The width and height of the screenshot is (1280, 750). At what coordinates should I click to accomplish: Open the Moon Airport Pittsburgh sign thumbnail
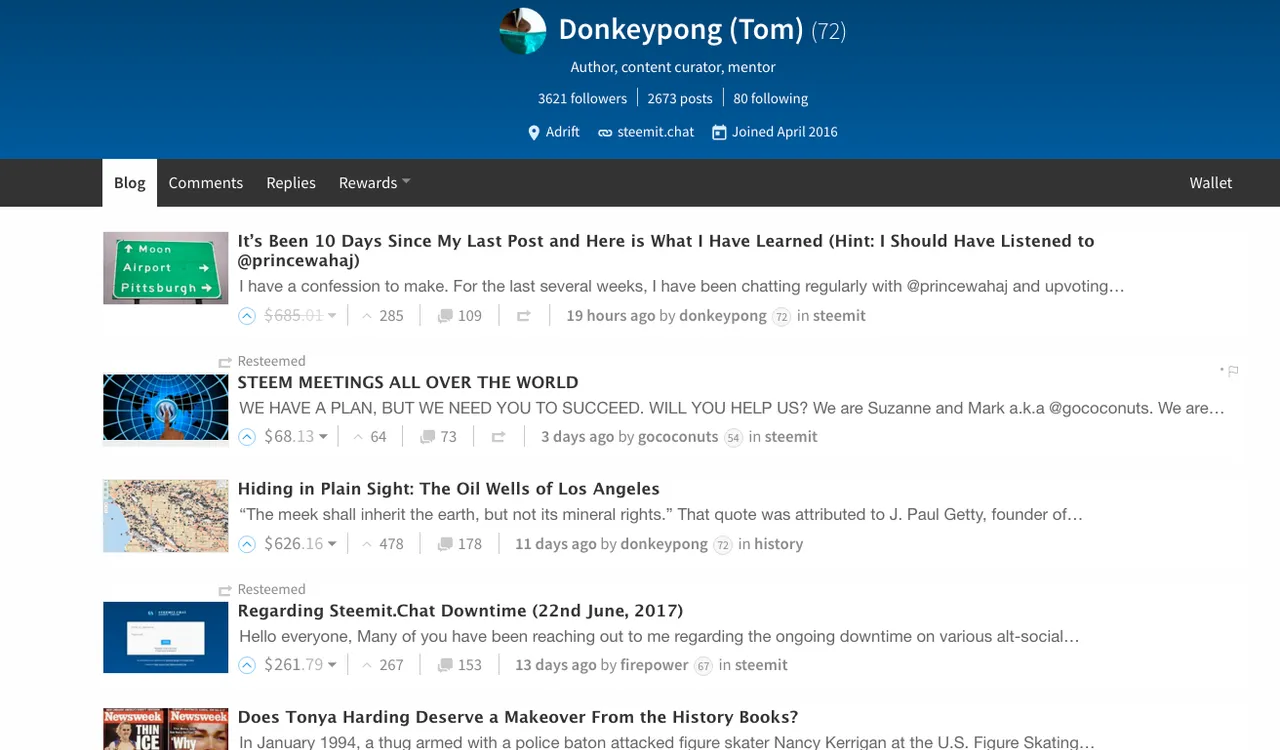tap(165, 268)
